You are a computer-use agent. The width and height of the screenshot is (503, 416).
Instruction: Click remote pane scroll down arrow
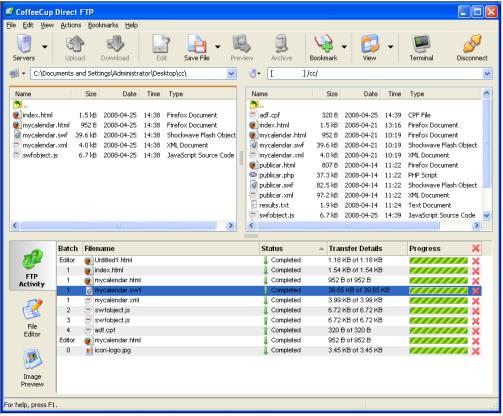pos(486,216)
